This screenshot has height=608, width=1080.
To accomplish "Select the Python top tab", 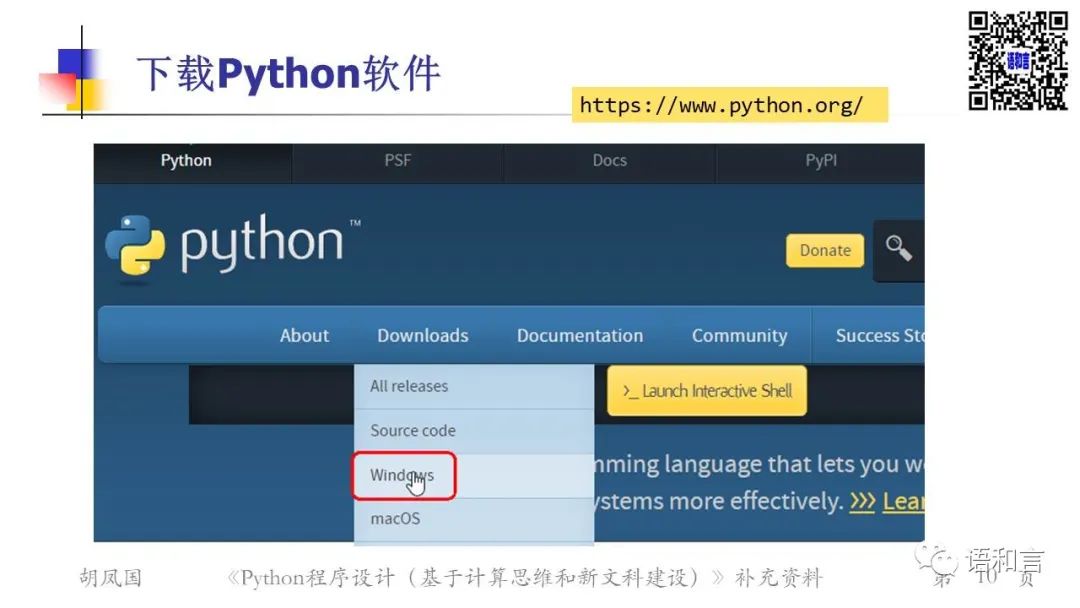I will tap(186, 160).
